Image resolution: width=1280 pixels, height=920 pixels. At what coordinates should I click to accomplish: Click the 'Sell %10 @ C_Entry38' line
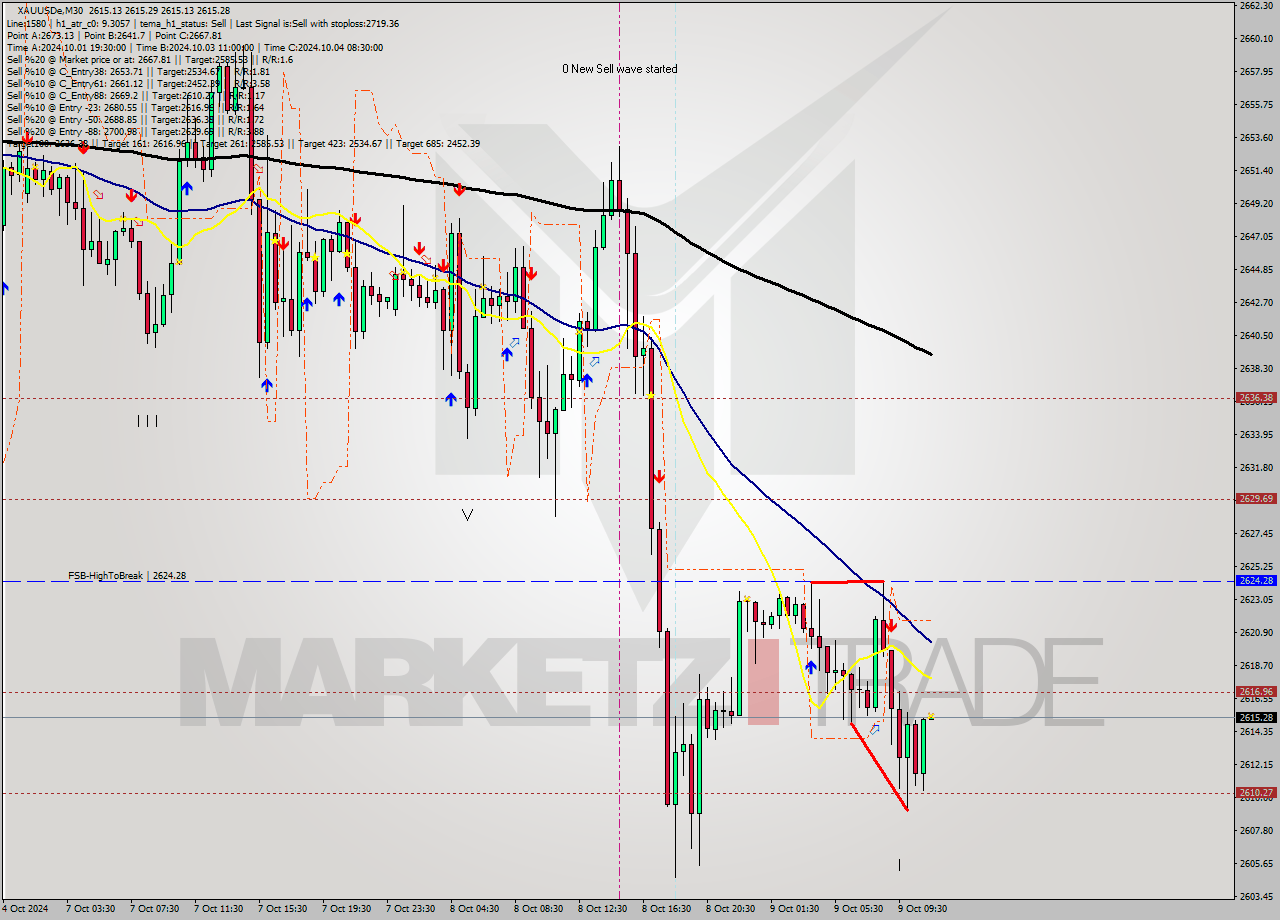(138, 71)
